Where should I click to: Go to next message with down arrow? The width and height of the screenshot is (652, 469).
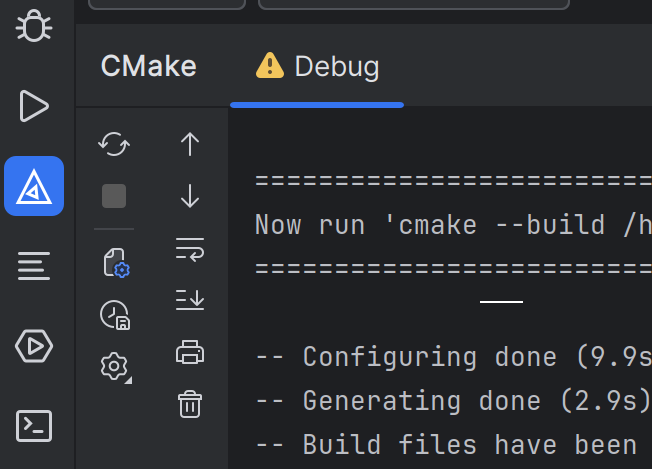189,196
